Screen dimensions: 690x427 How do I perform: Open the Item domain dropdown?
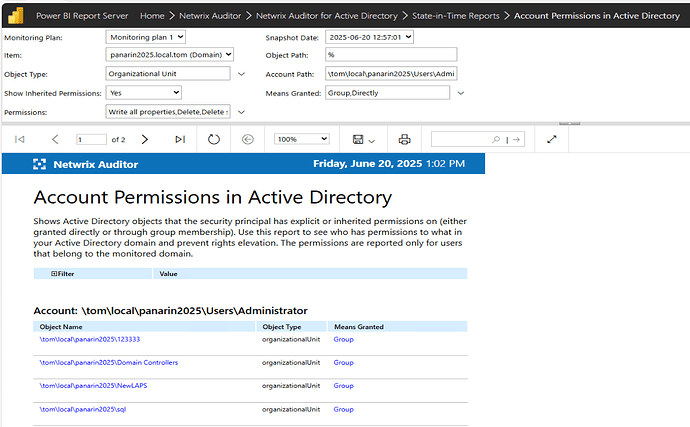coord(169,55)
